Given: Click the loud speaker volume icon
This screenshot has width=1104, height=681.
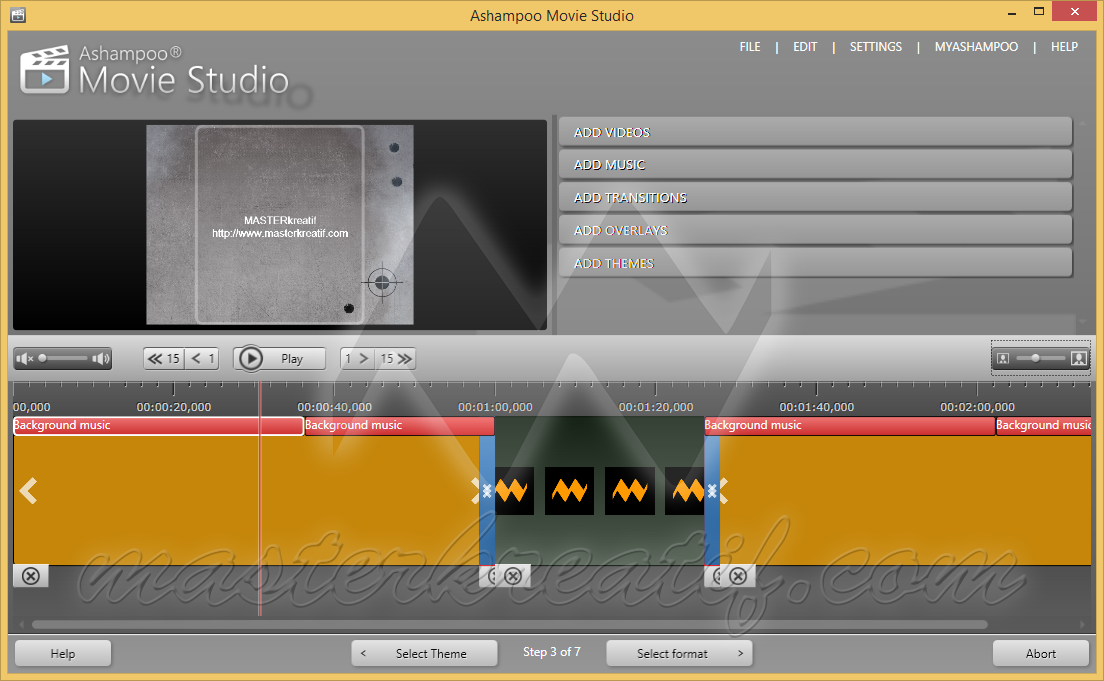Looking at the screenshot, I should tap(101, 358).
